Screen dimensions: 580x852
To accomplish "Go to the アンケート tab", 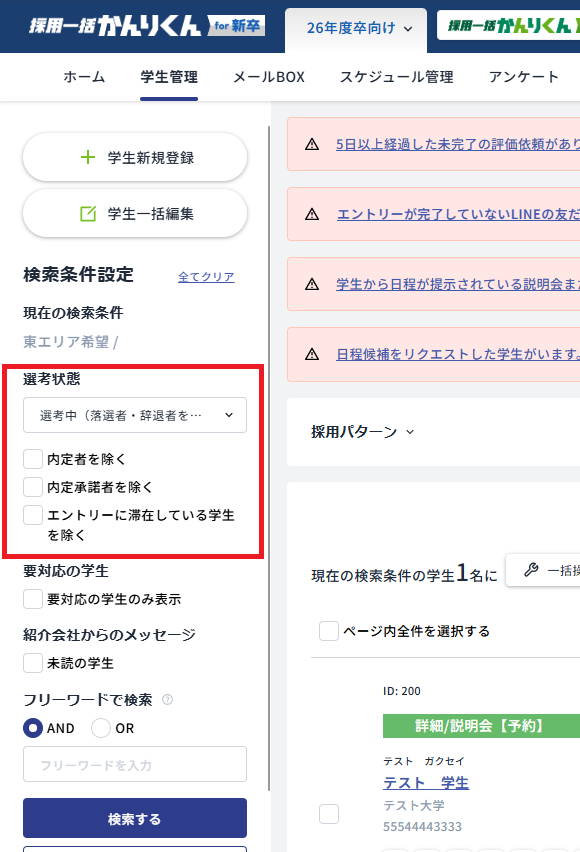I will [523, 77].
